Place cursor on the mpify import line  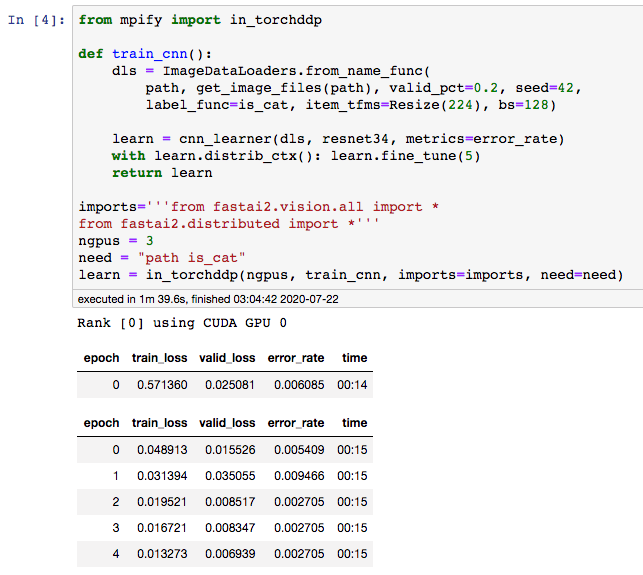(x=200, y=20)
